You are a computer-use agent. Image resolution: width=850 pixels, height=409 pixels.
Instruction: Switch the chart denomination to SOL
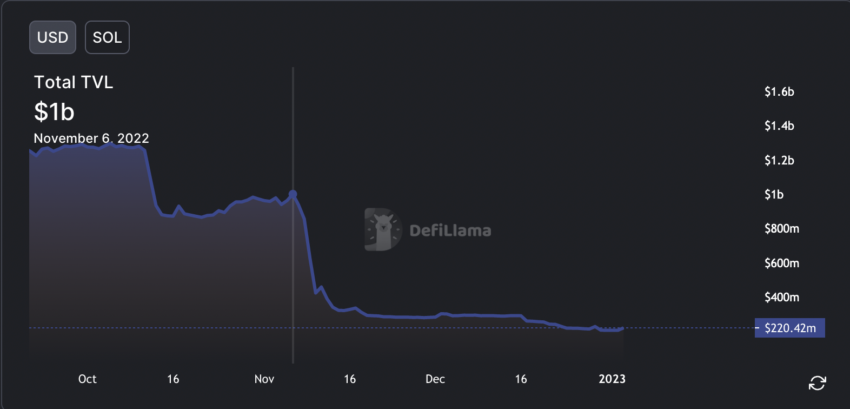(107, 37)
